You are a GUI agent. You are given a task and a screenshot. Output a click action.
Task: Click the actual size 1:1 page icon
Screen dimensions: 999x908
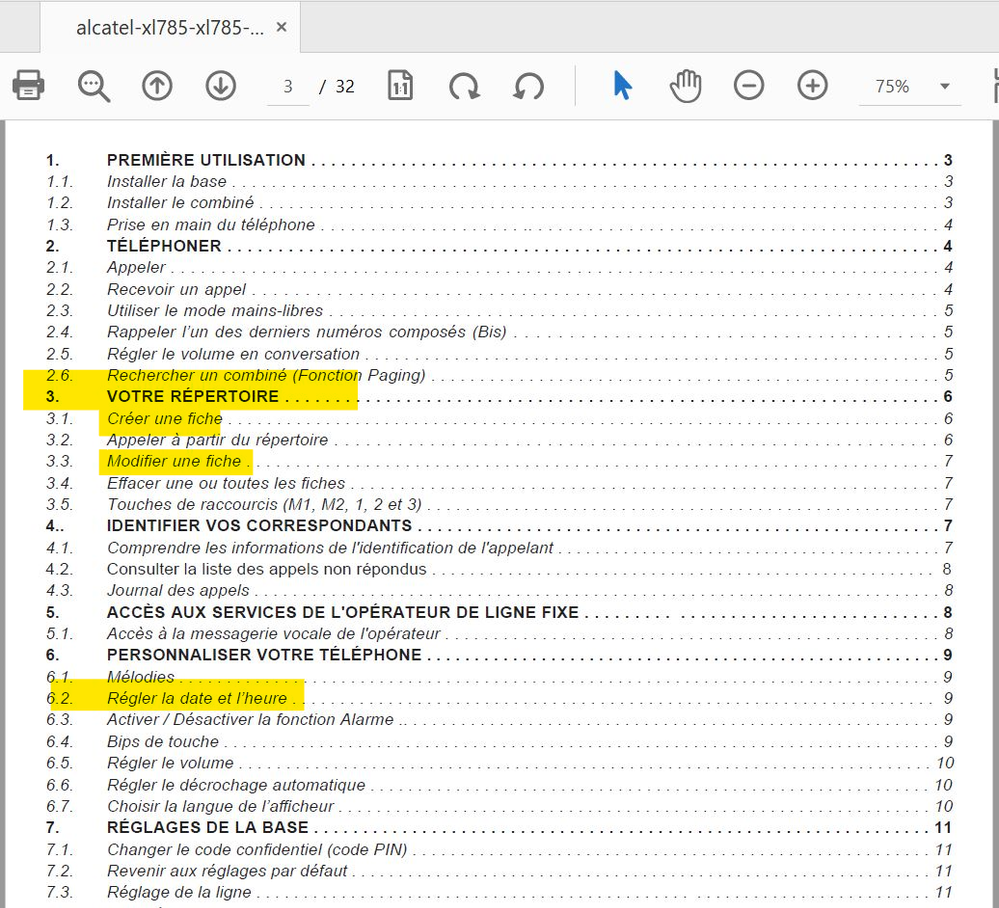point(400,86)
